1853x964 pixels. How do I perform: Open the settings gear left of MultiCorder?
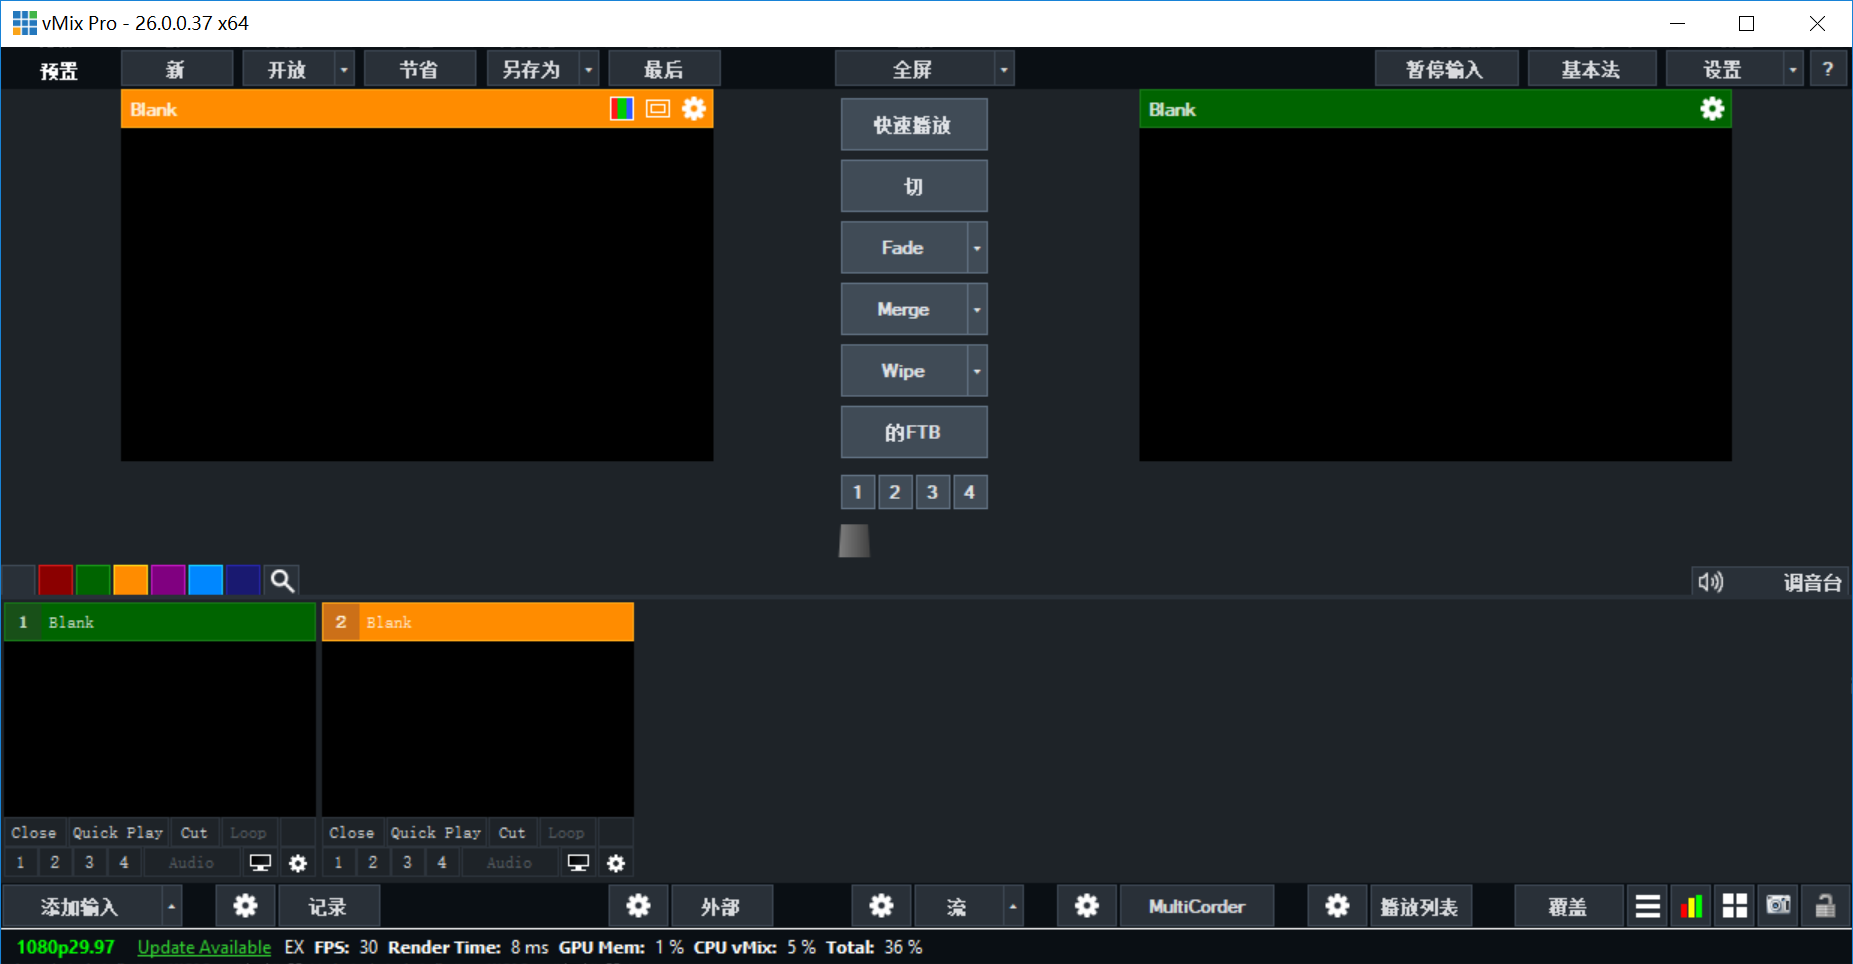[1087, 907]
